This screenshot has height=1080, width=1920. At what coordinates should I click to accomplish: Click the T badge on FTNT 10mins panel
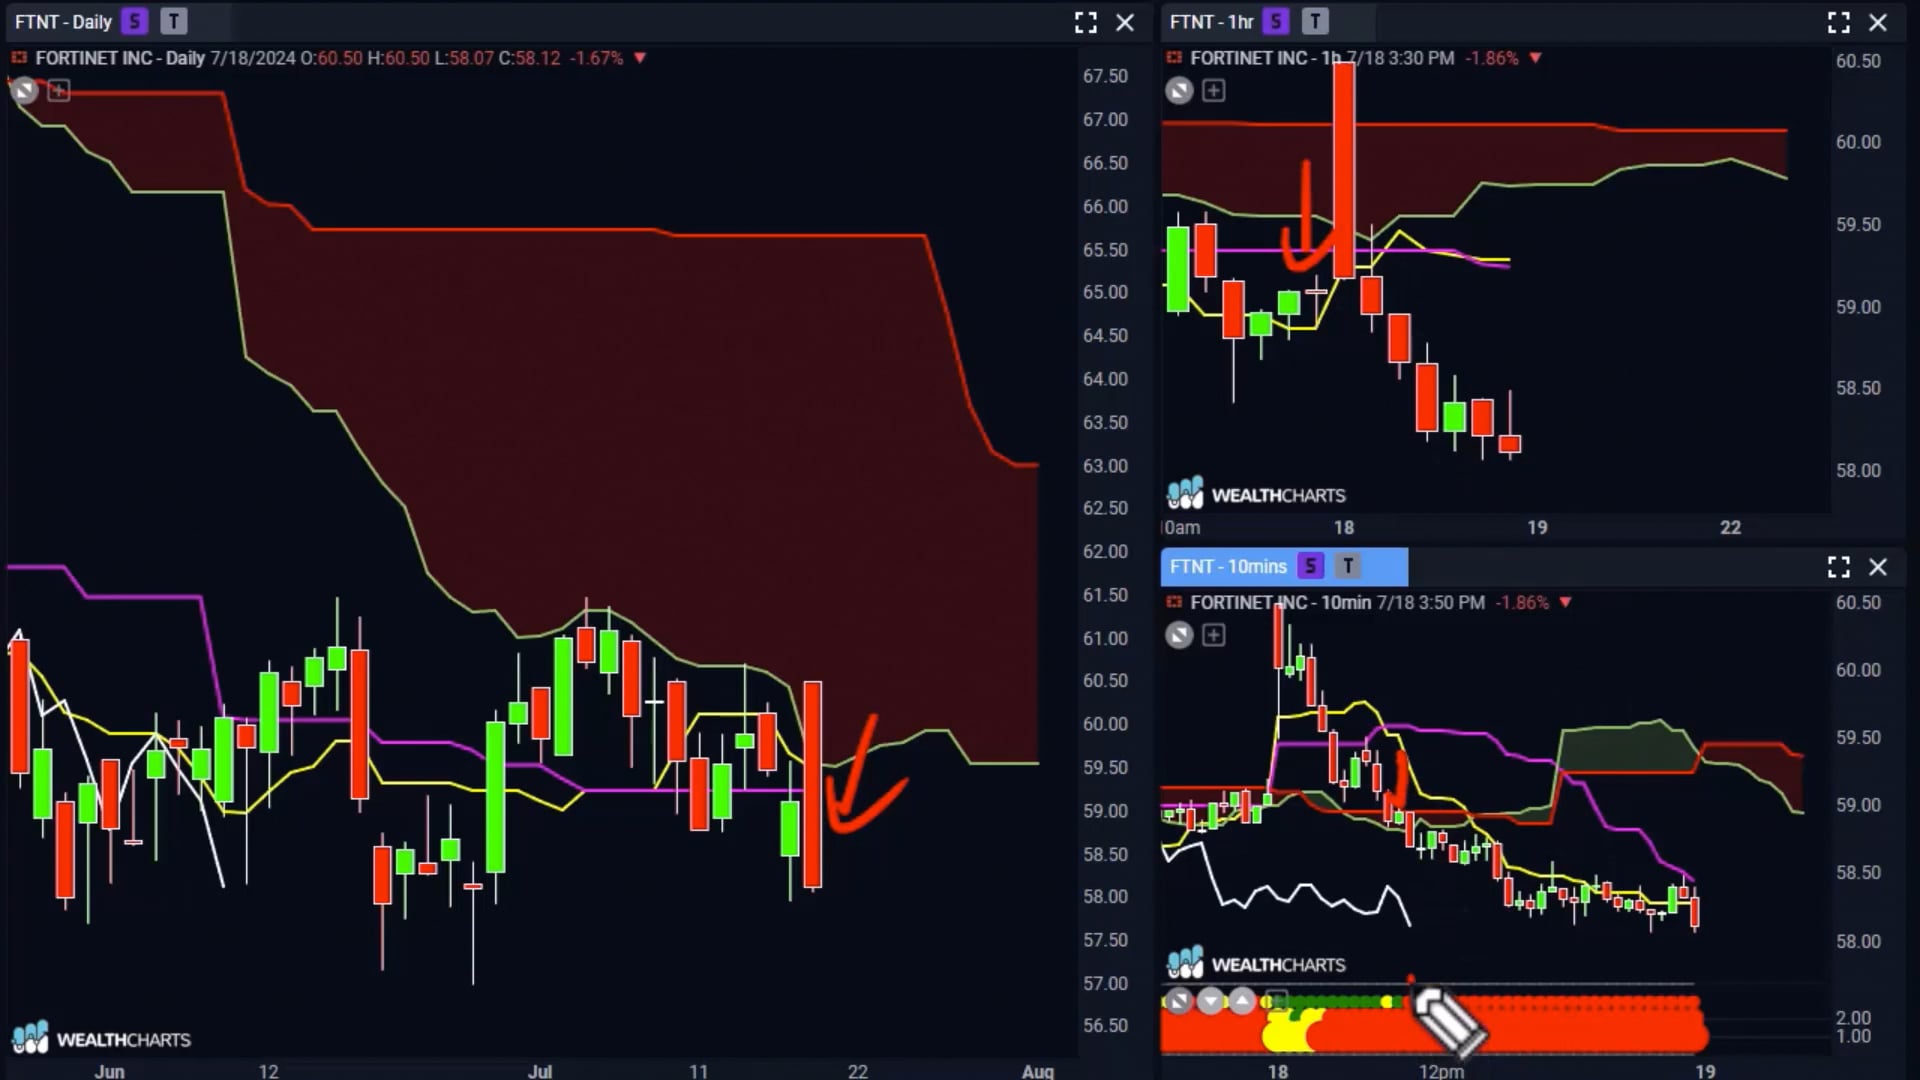(x=1348, y=566)
